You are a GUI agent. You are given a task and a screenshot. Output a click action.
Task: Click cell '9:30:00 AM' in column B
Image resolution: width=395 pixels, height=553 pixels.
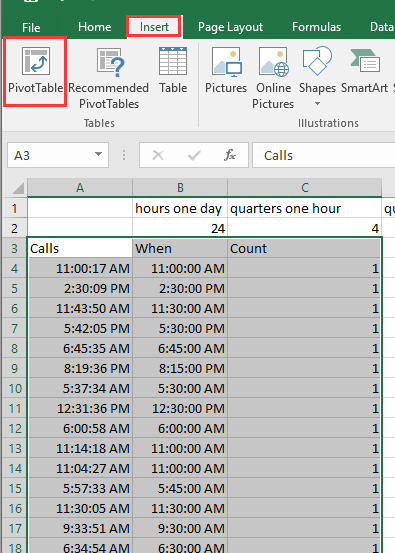180,528
